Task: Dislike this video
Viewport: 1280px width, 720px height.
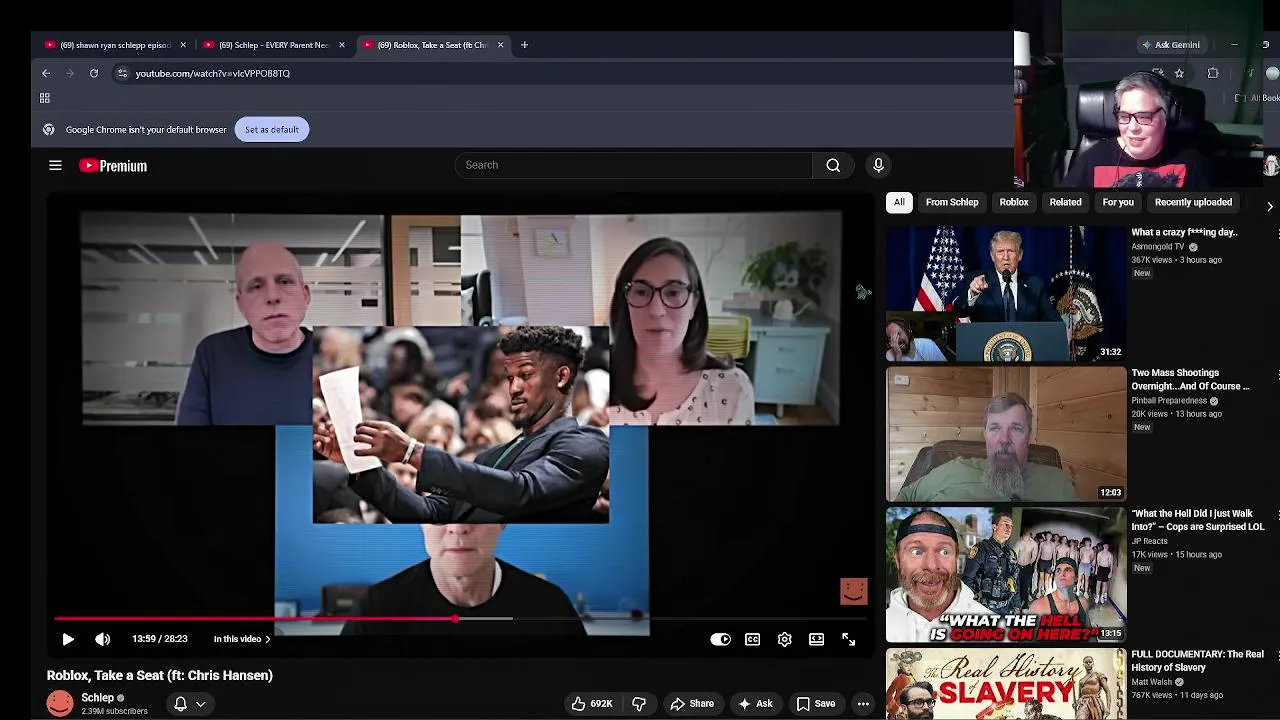Action: (638, 704)
